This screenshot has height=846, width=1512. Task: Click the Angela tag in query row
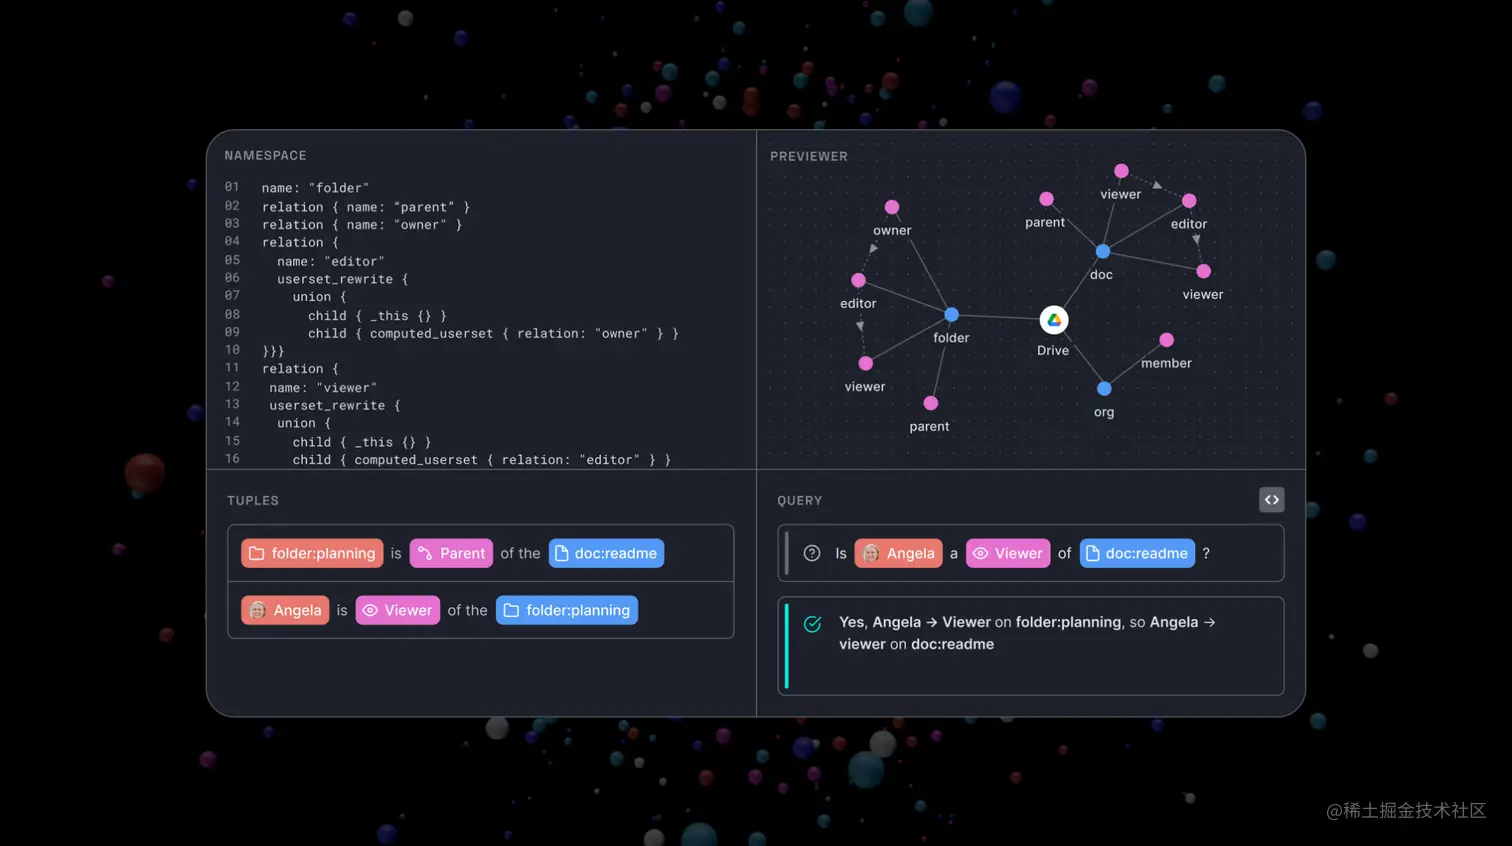point(898,553)
